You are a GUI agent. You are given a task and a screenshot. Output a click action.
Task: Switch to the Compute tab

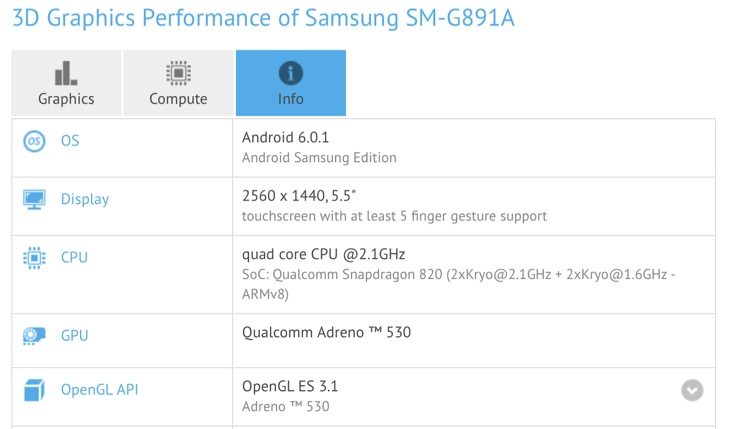[x=178, y=83]
